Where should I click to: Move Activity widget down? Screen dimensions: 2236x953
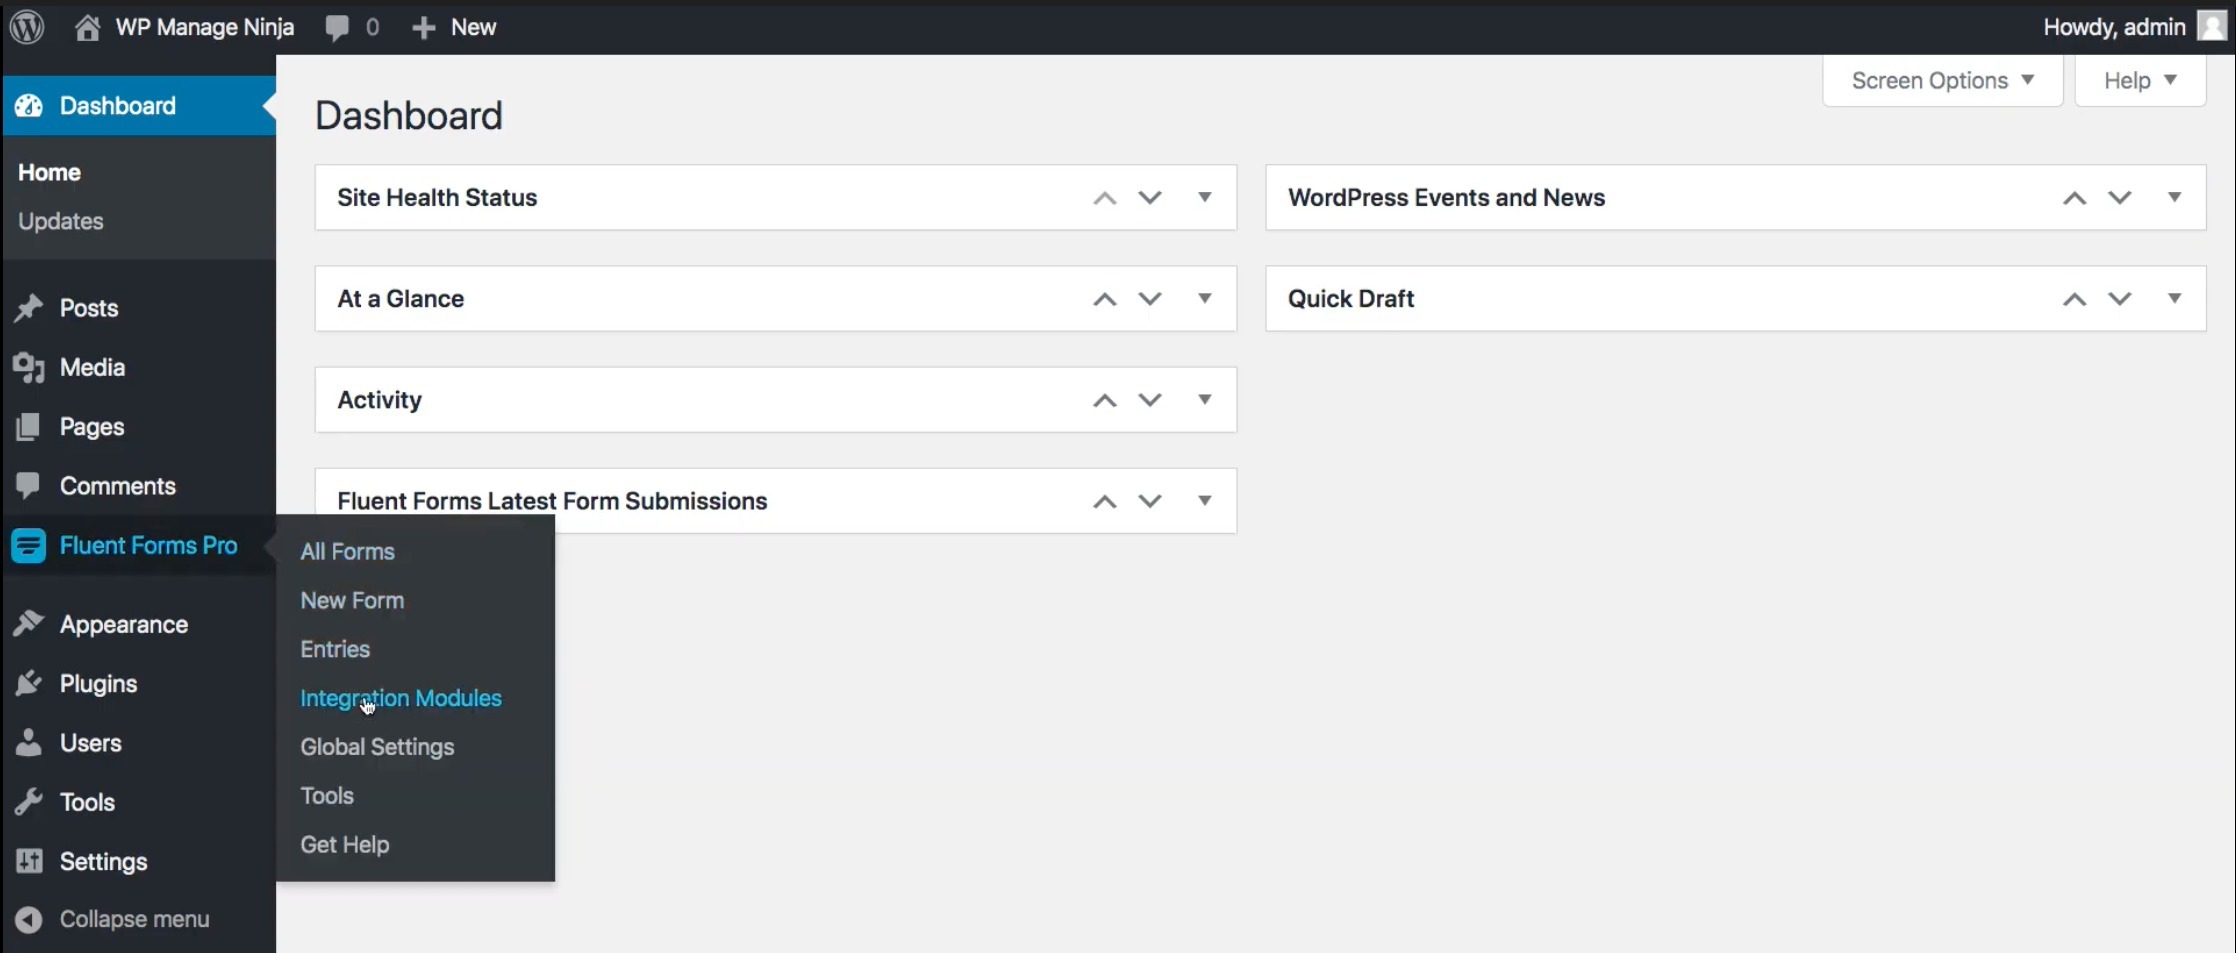[1150, 400]
